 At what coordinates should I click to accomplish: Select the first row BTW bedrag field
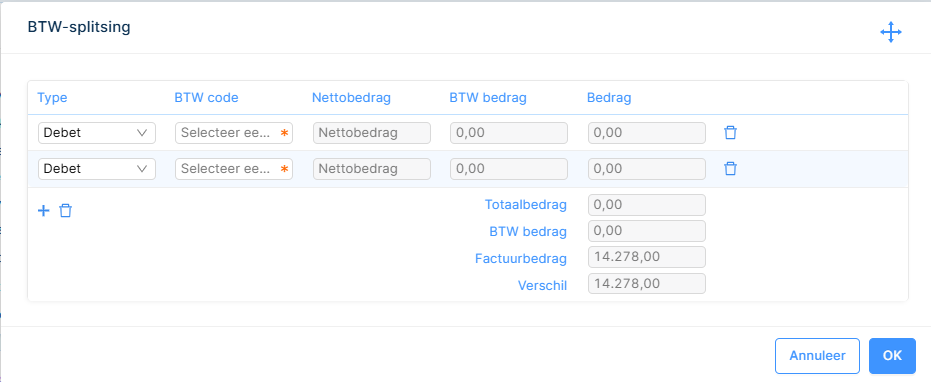pos(509,133)
